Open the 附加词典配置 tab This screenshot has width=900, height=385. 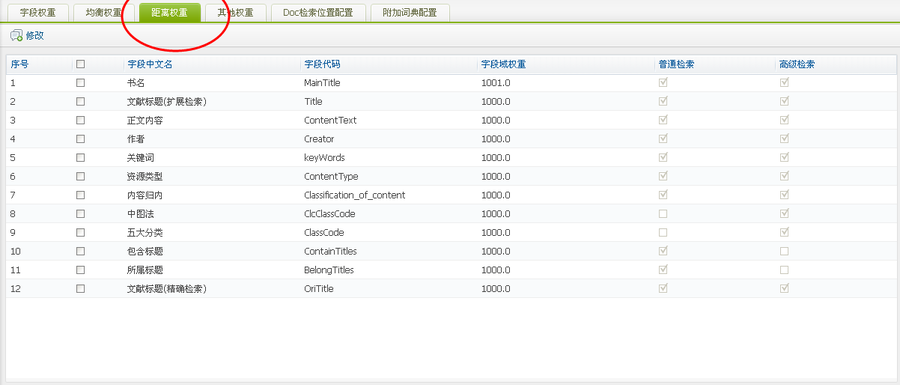point(410,13)
